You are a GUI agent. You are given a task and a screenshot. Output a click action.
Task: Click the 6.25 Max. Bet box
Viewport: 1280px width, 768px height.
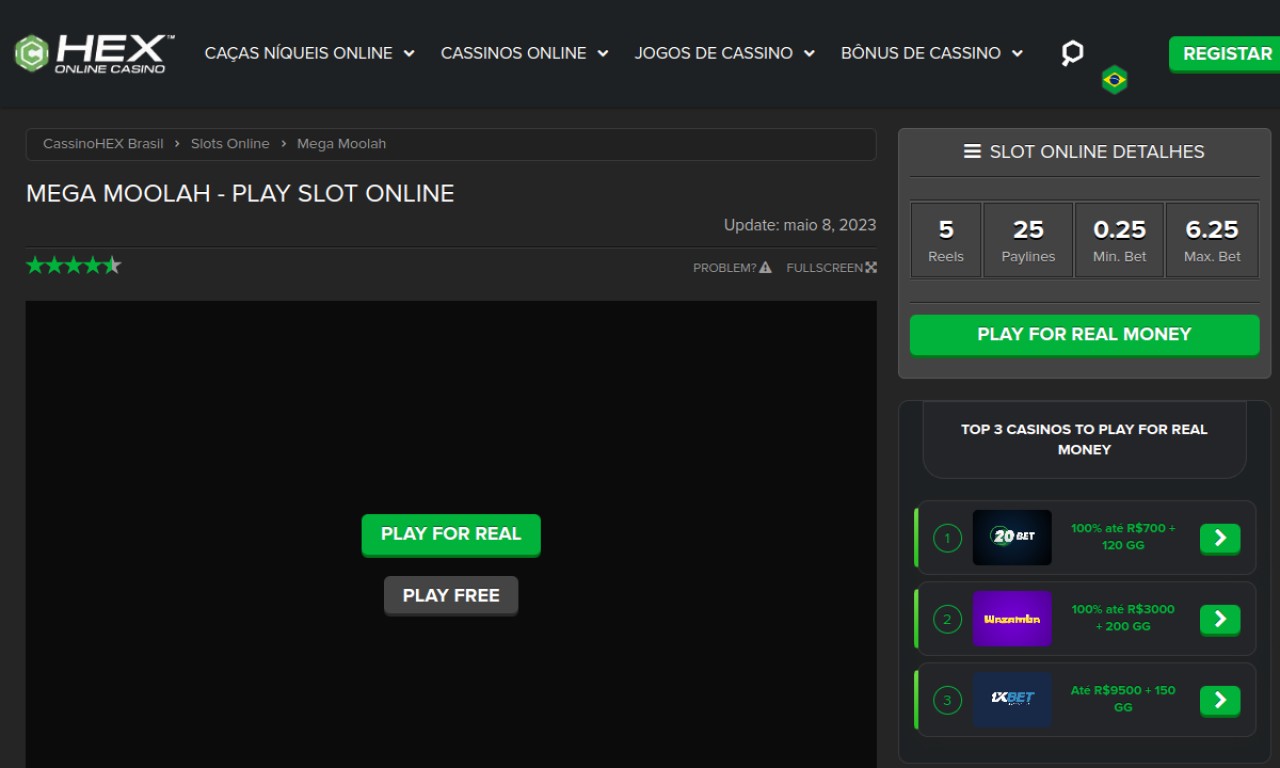click(1212, 240)
